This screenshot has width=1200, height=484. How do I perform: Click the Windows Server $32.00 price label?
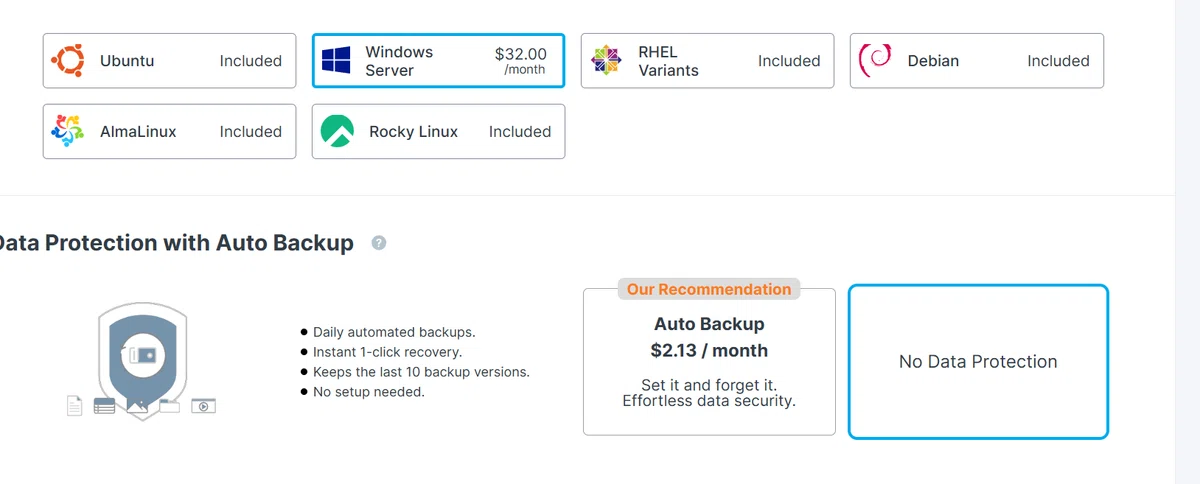coord(521,61)
